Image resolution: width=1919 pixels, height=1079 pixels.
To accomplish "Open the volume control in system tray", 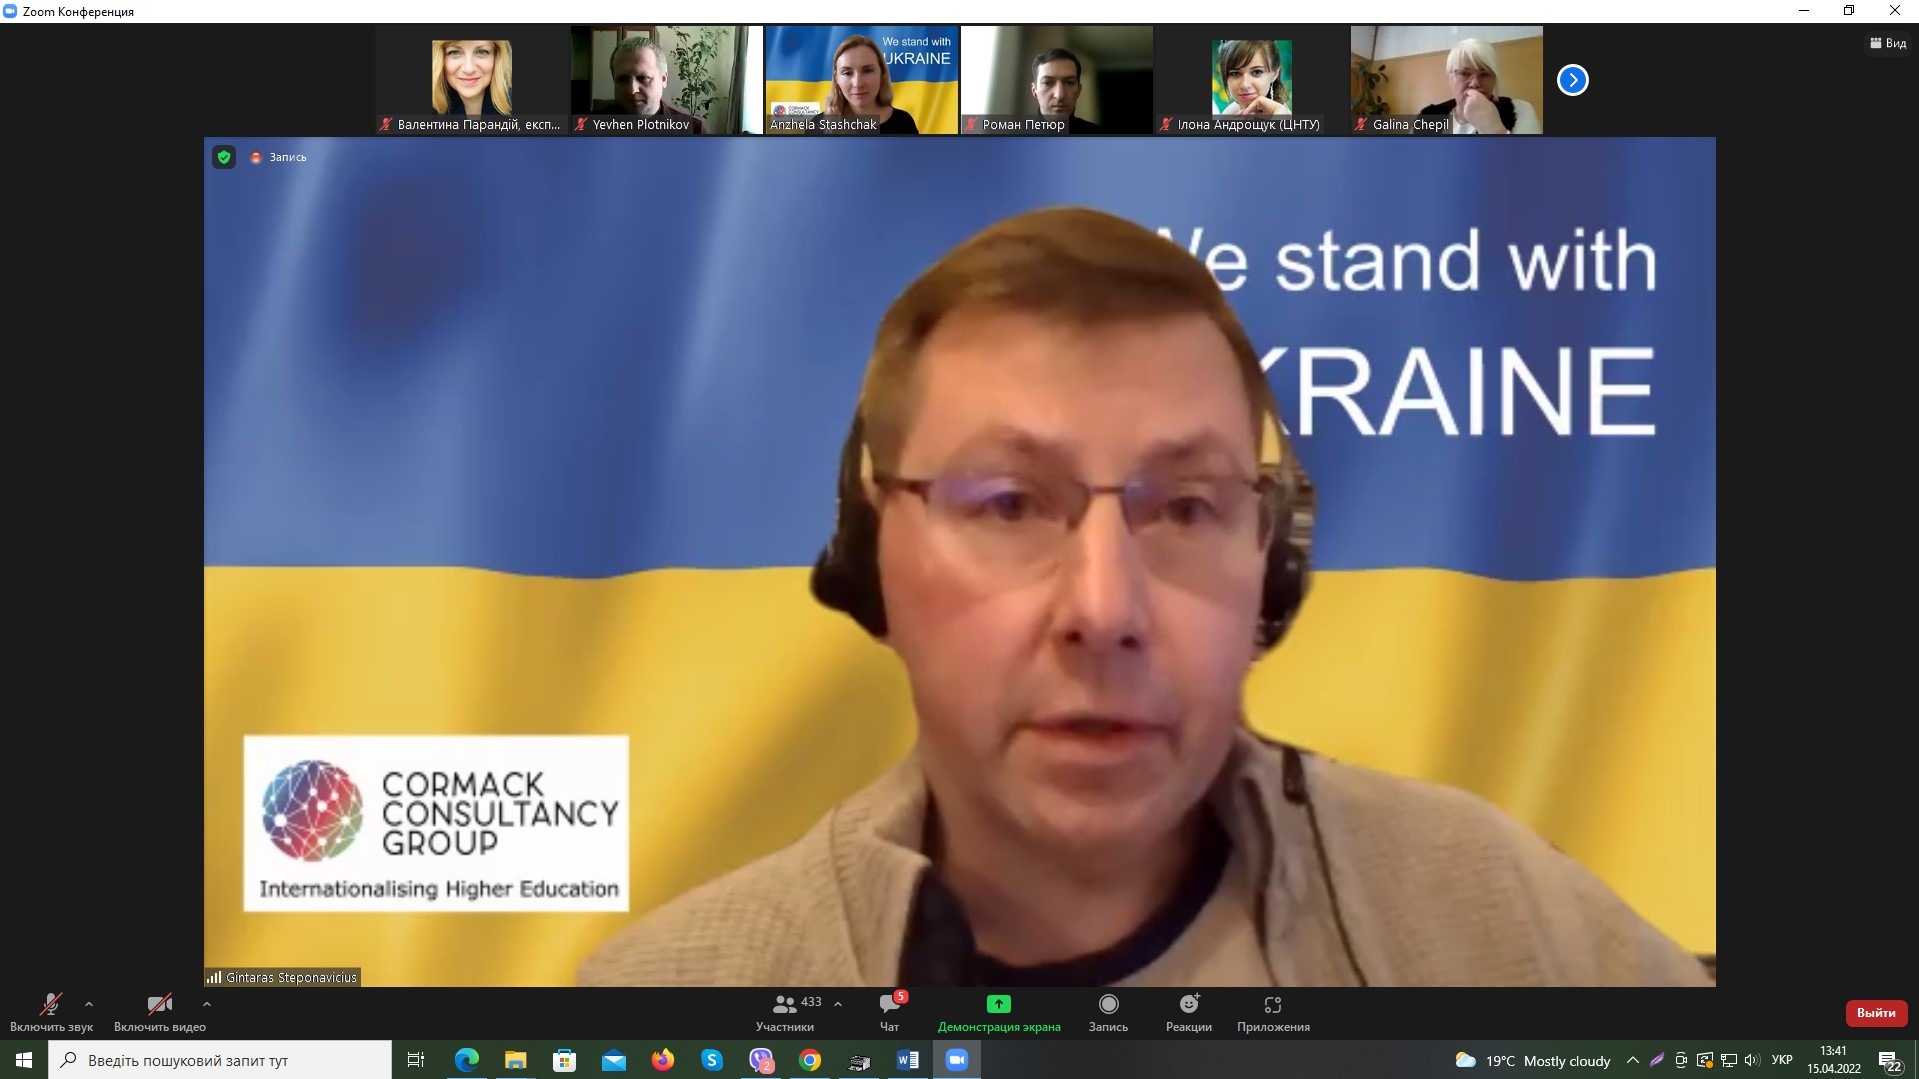I will pyautogui.click(x=1752, y=1060).
